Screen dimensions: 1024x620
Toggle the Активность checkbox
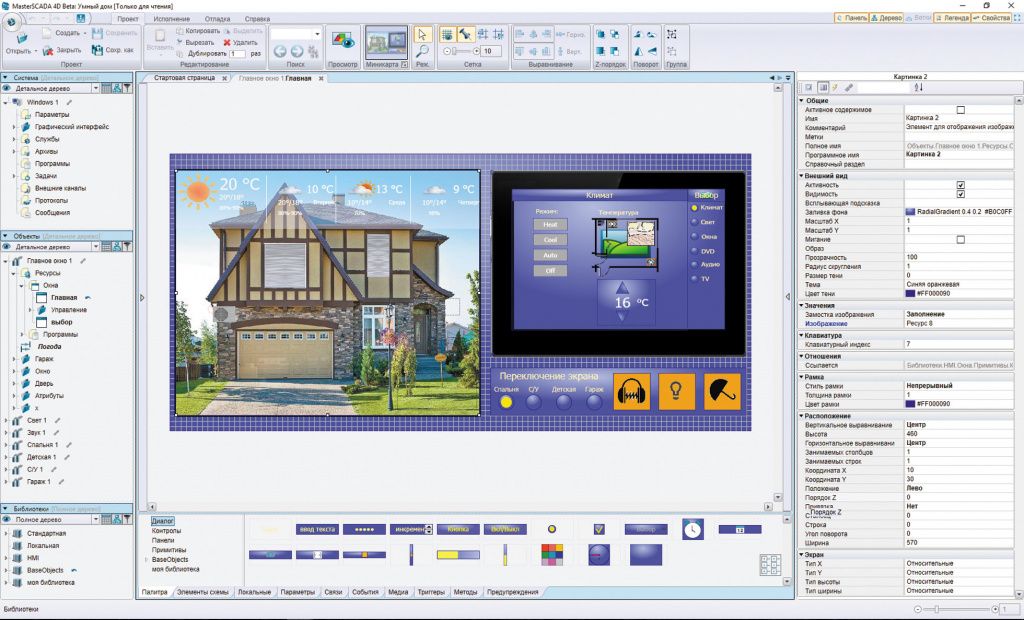click(x=960, y=185)
